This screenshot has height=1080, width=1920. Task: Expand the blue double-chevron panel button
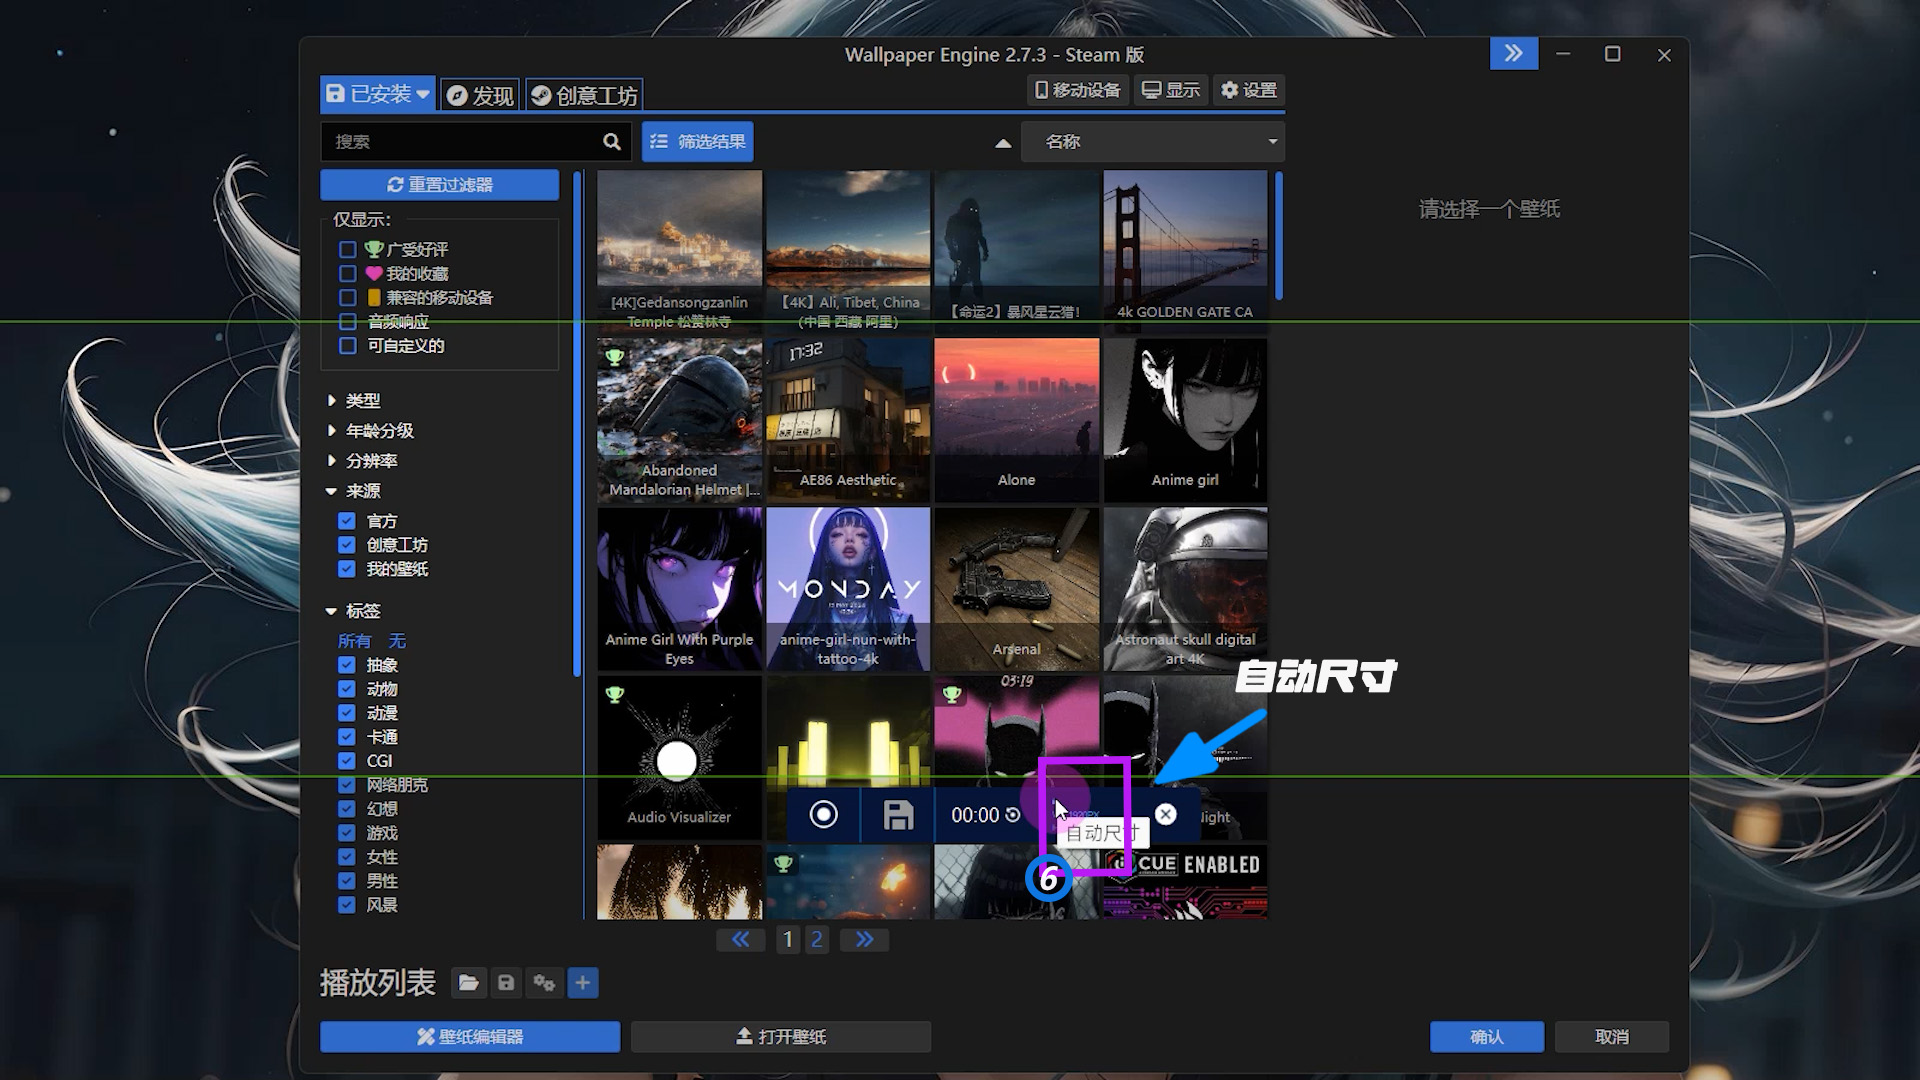(x=1514, y=53)
